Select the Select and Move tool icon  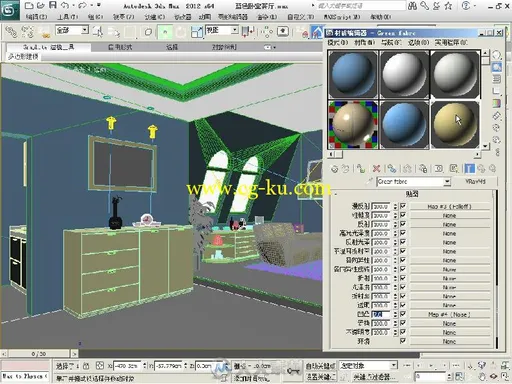click(x=165, y=32)
